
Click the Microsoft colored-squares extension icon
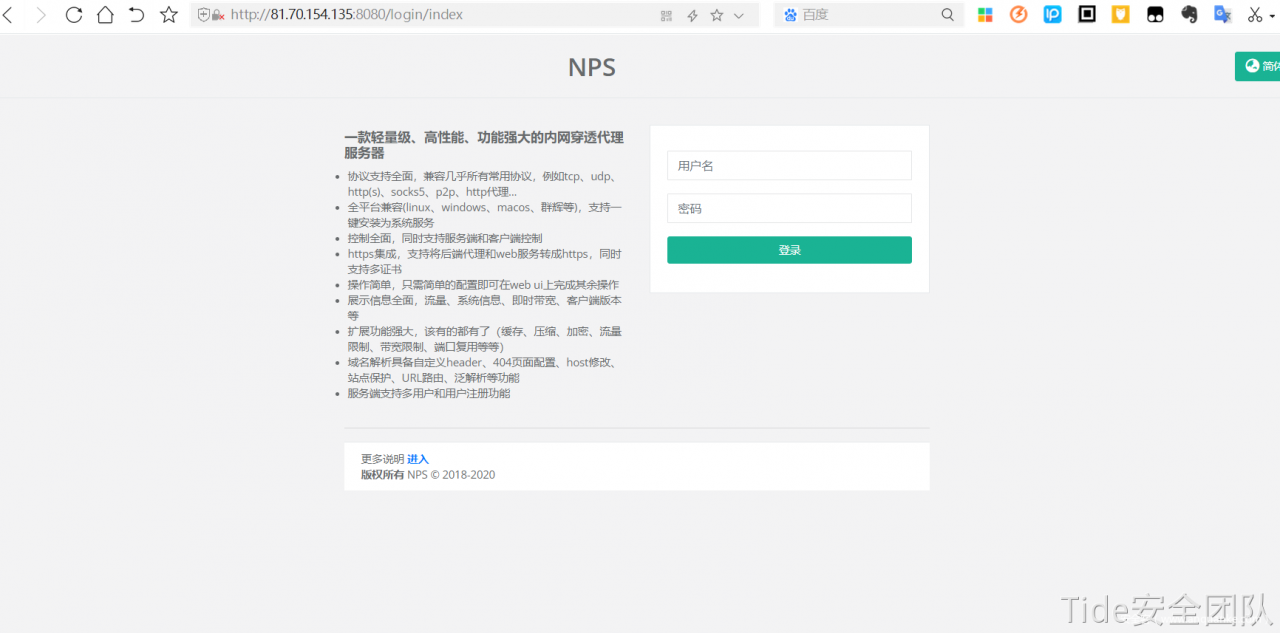985,14
